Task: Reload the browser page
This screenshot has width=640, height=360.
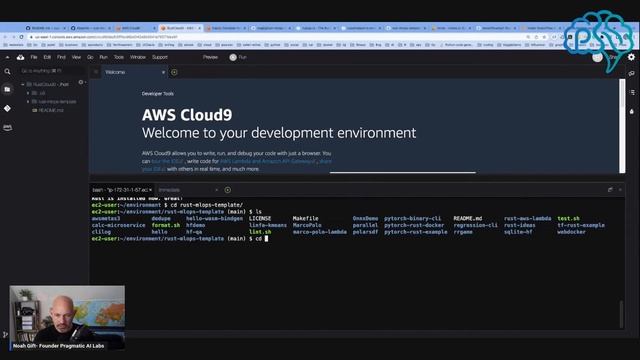Action: click(x=22, y=37)
